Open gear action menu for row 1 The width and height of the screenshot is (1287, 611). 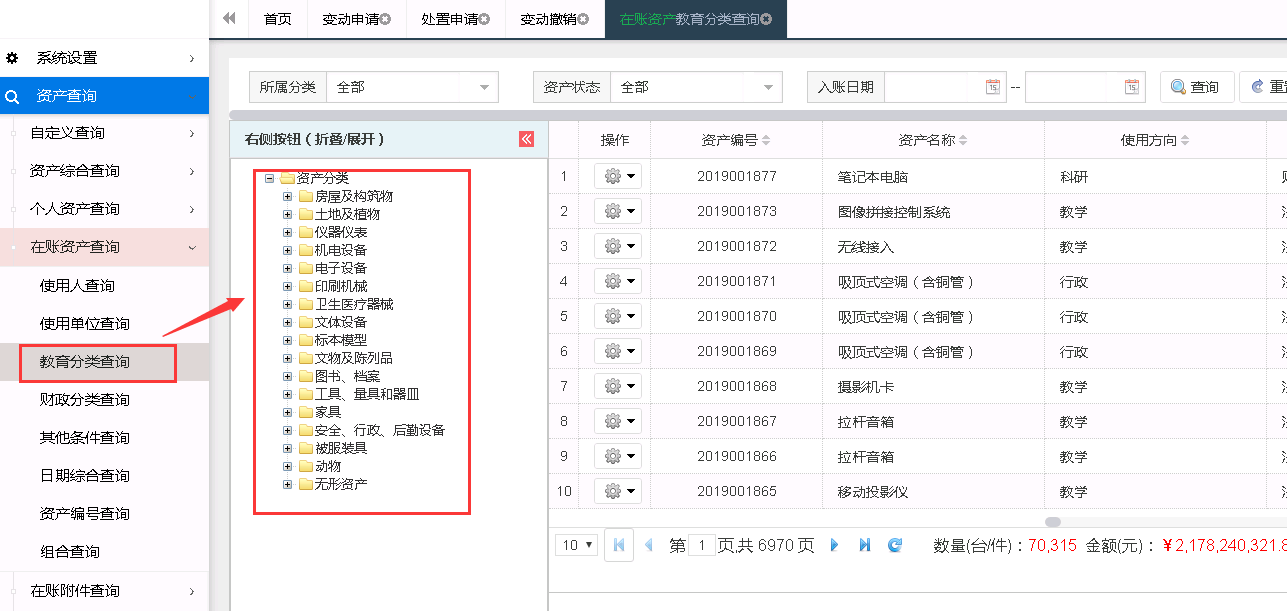pyautogui.click(x=619, y=177)
